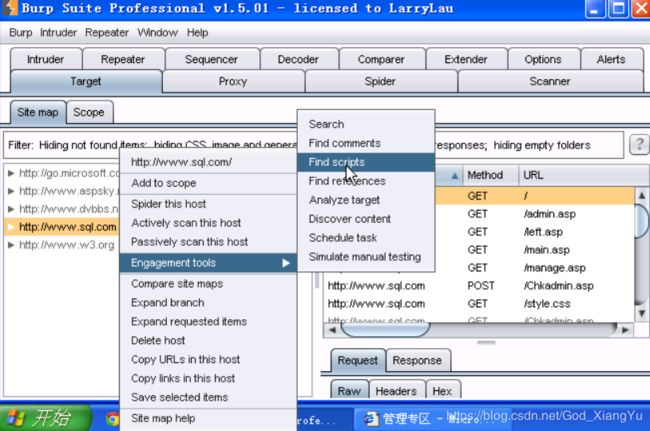Open the Help menu
This screenshot has height=431, width=650.
pyautogui.click(x=197, y=32)
